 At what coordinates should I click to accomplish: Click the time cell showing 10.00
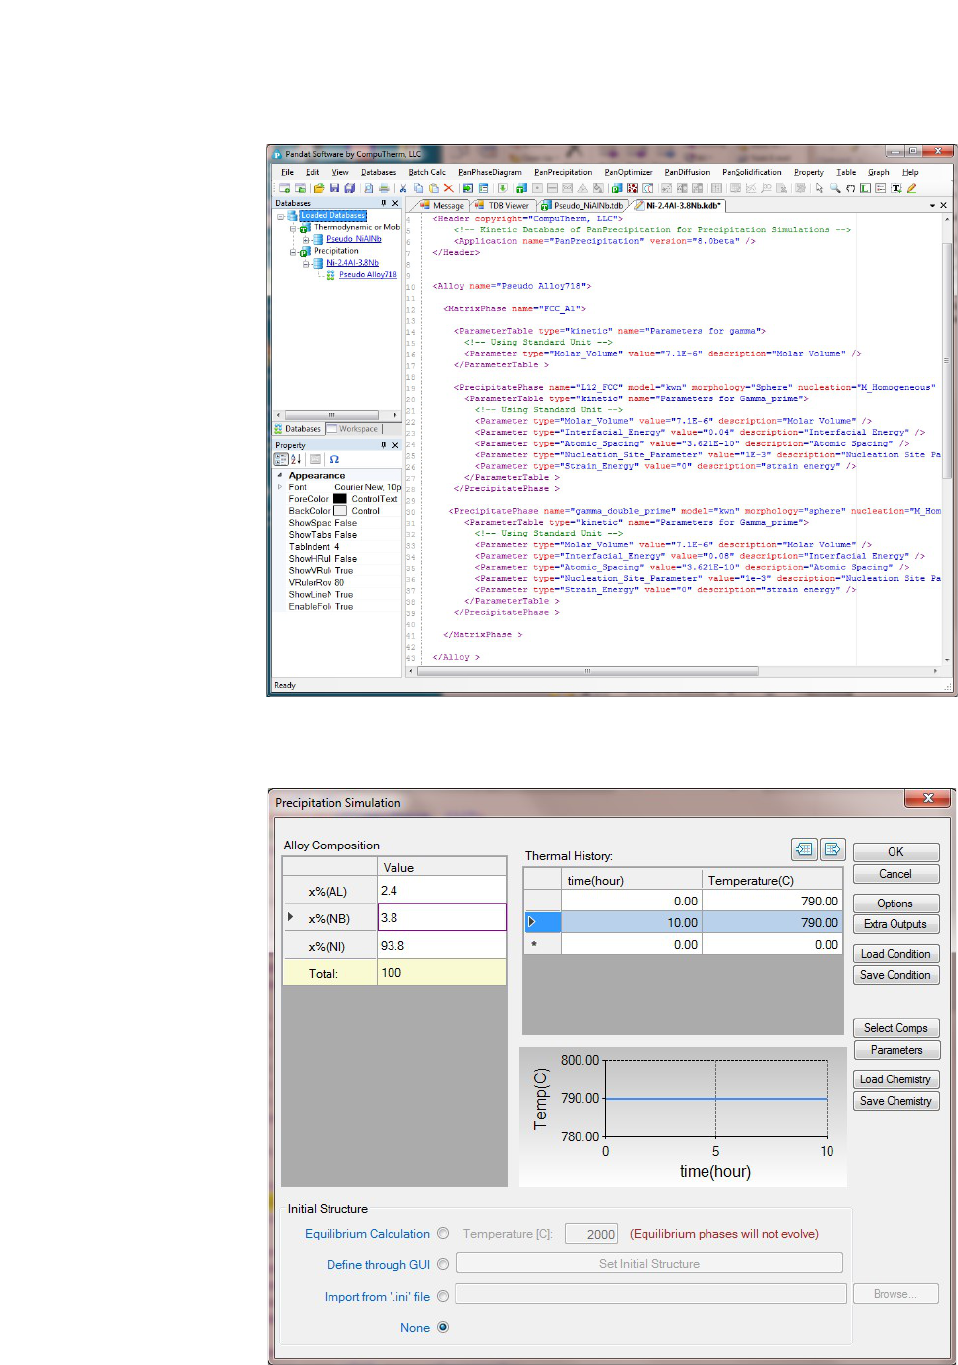tap(631, 923)
